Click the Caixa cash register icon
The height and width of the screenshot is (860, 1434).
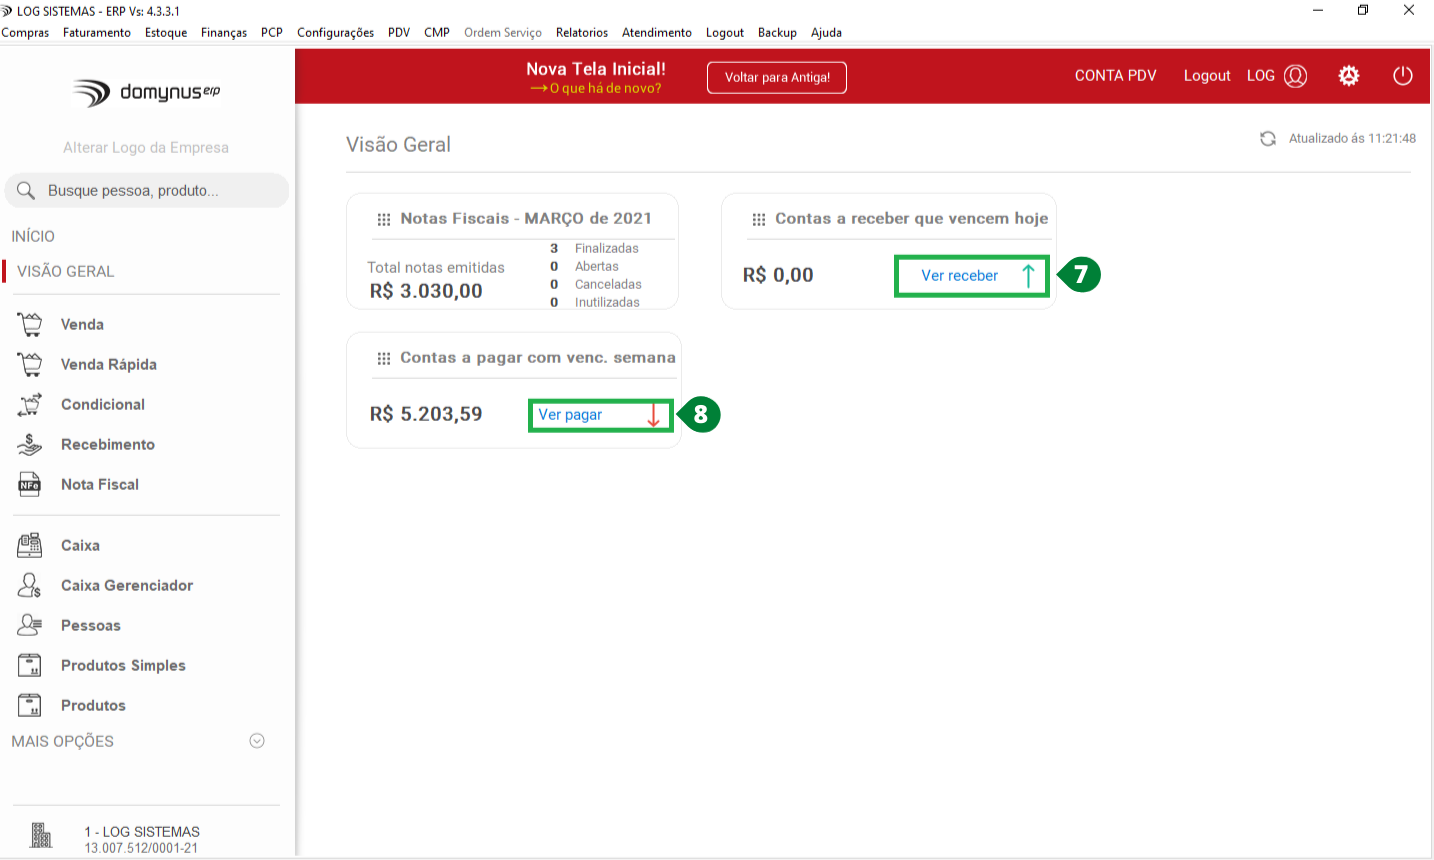[30, 545]
